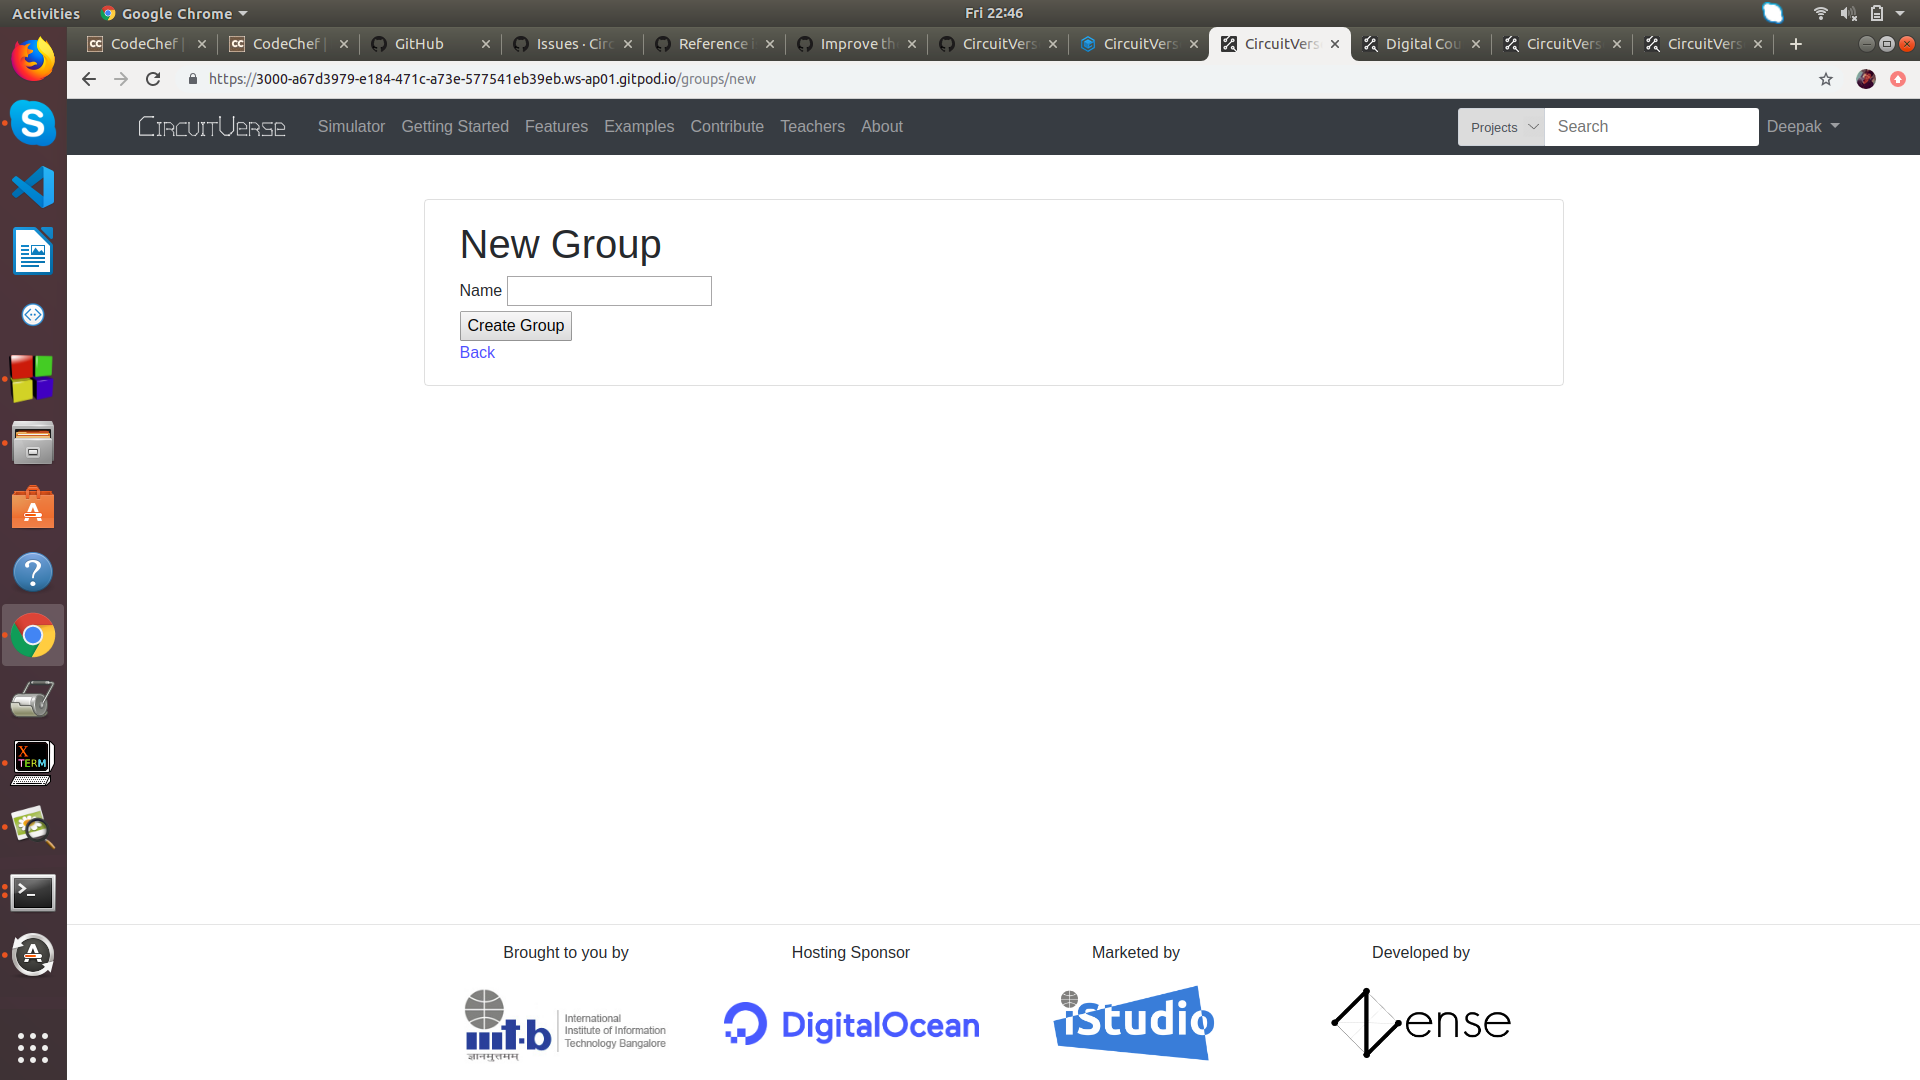Open the Projects search filter dropdown
The height and width of the screenshot is (1080, 1920).
tap(1500, 127)
